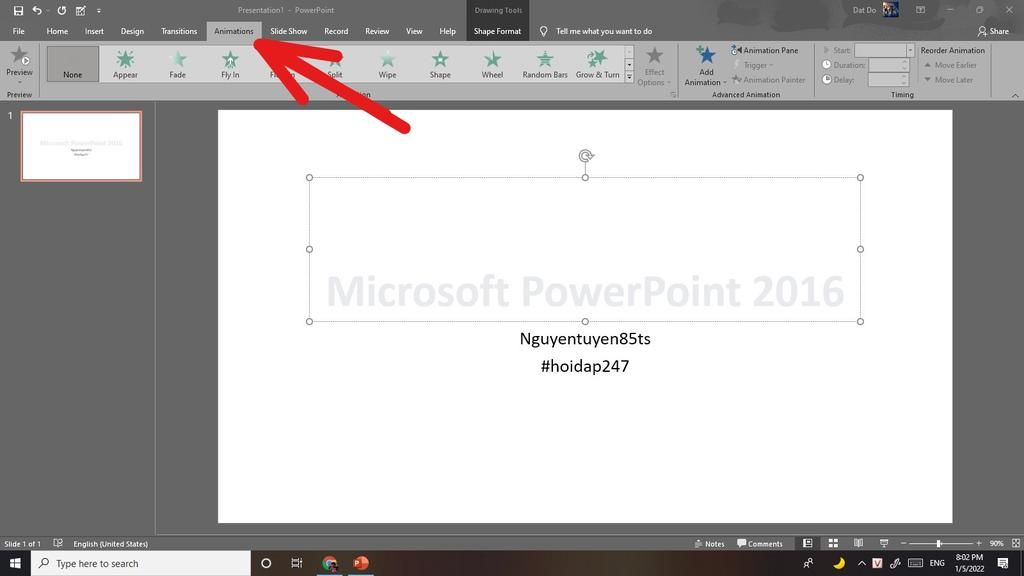The height and width of the screenshot is (576, 1024).
Task: Open the Windows Start menu
Action: [15, 563]
